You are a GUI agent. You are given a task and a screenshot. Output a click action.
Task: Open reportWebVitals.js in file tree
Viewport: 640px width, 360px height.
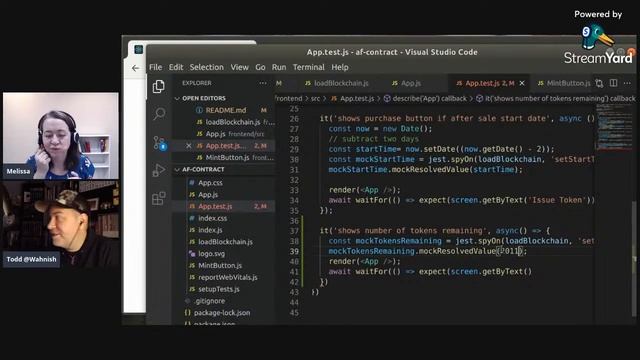click(227, 278)
